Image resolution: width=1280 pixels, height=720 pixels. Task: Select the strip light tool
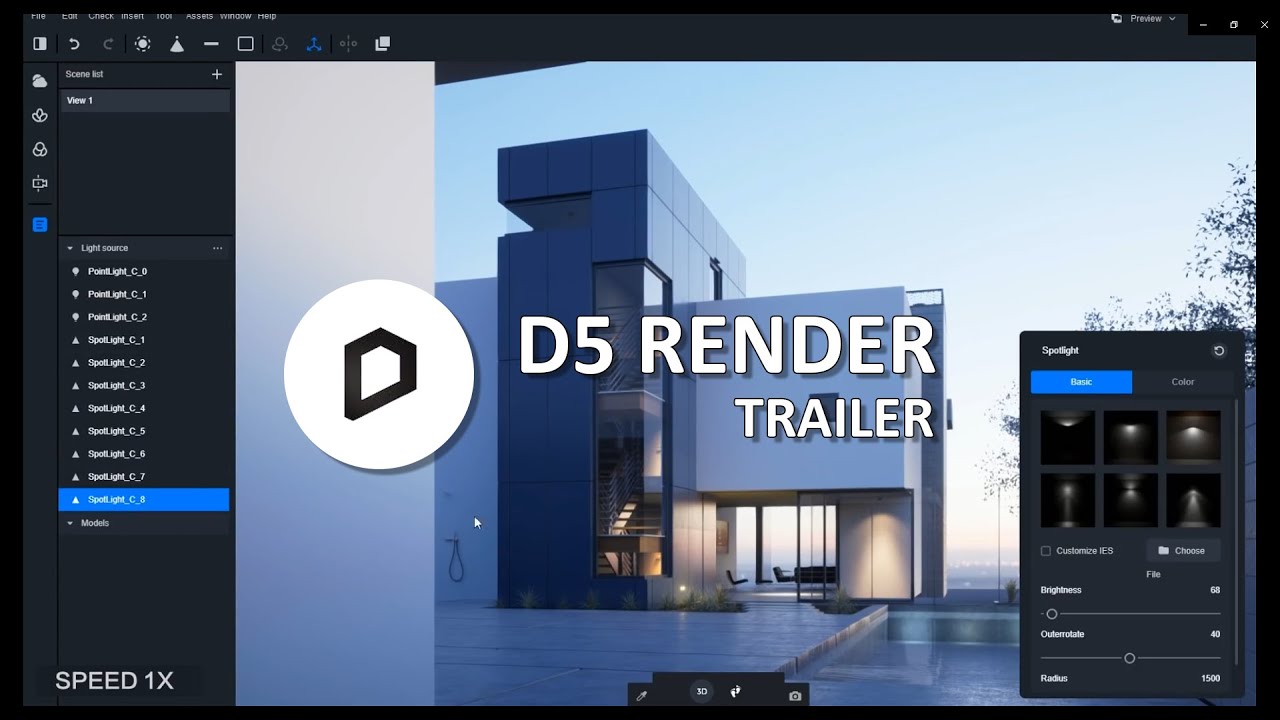coord(211,44)
